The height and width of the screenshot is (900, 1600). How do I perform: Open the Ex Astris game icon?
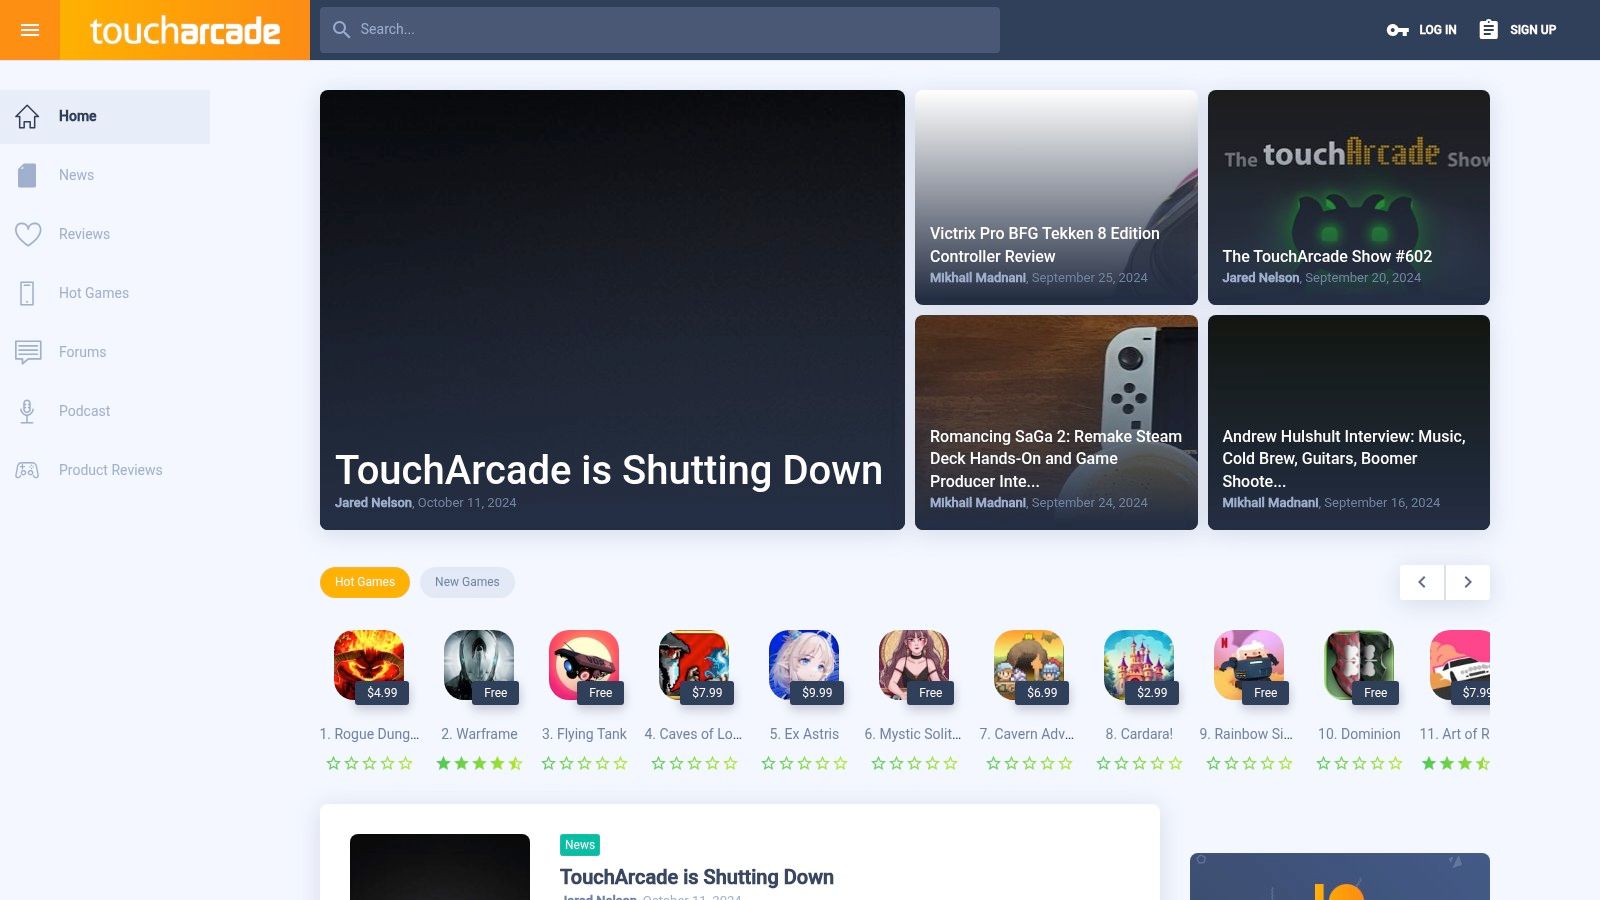pyautogui.click(x=803, y=665)
